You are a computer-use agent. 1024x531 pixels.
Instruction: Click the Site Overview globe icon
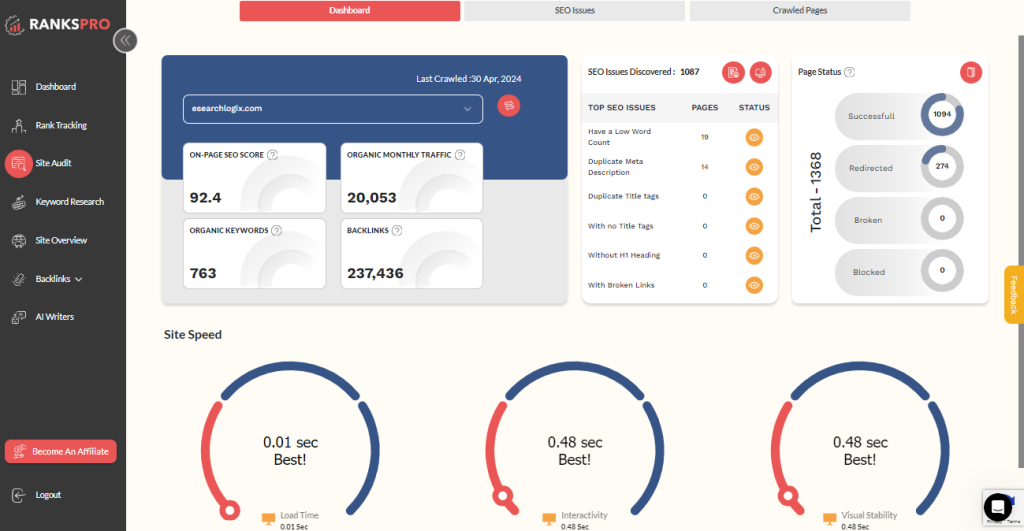coord(18,240)
